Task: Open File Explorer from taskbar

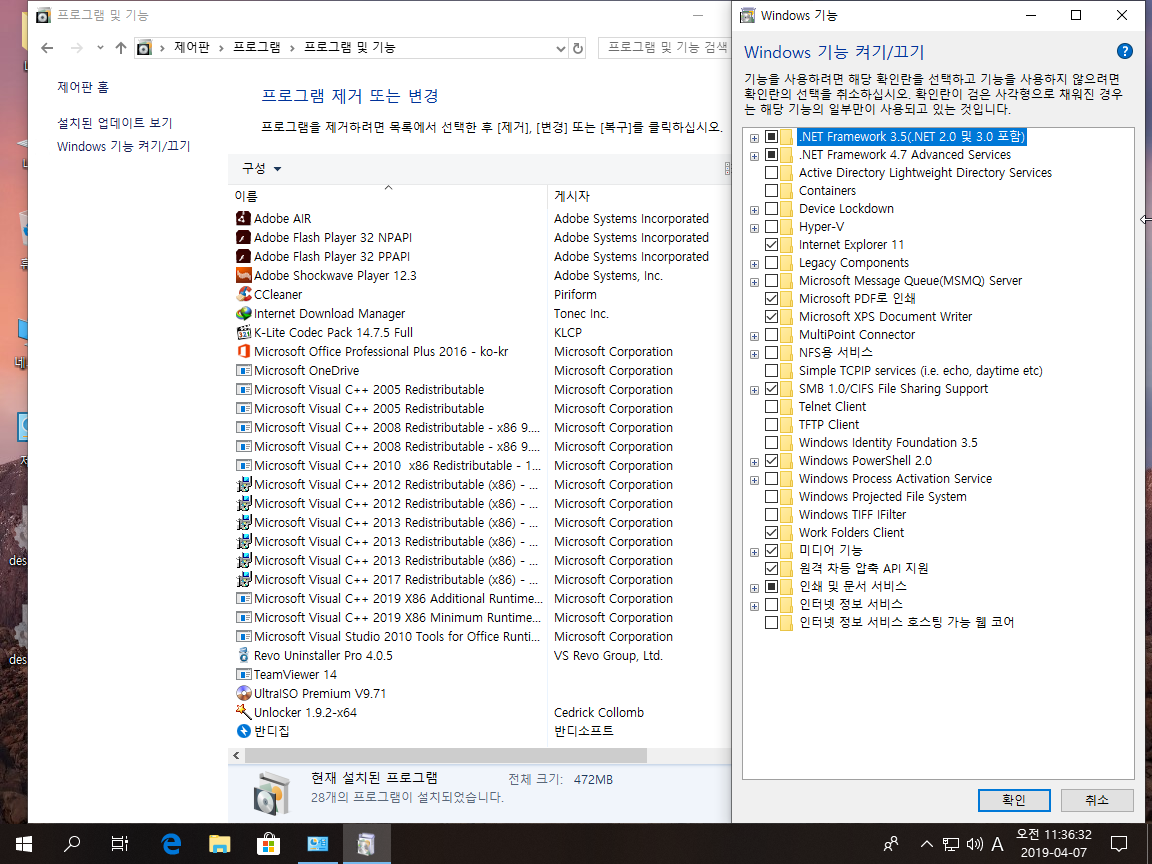Action: tap(220, 843)
